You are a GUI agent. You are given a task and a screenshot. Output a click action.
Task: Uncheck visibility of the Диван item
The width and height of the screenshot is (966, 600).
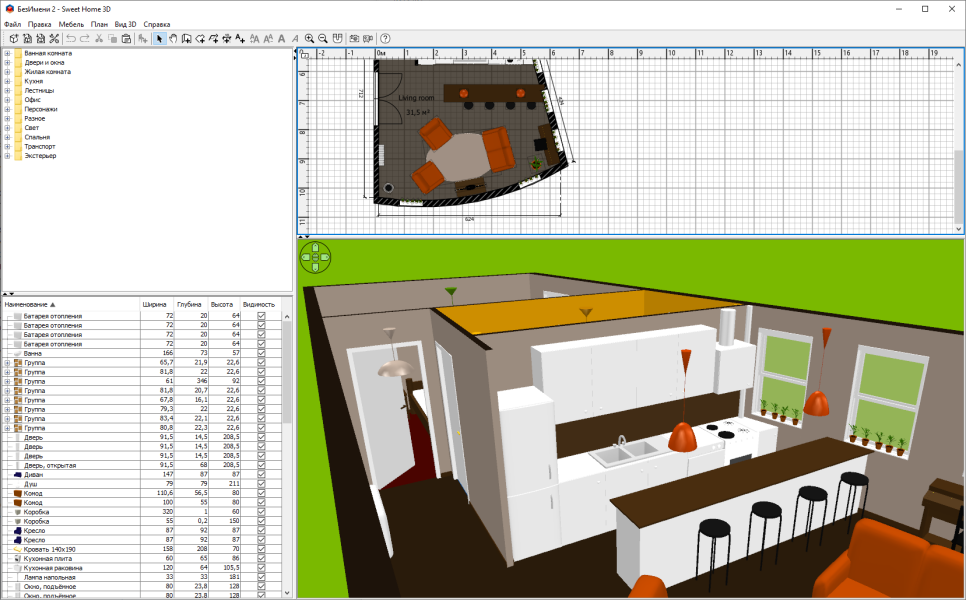261,475
